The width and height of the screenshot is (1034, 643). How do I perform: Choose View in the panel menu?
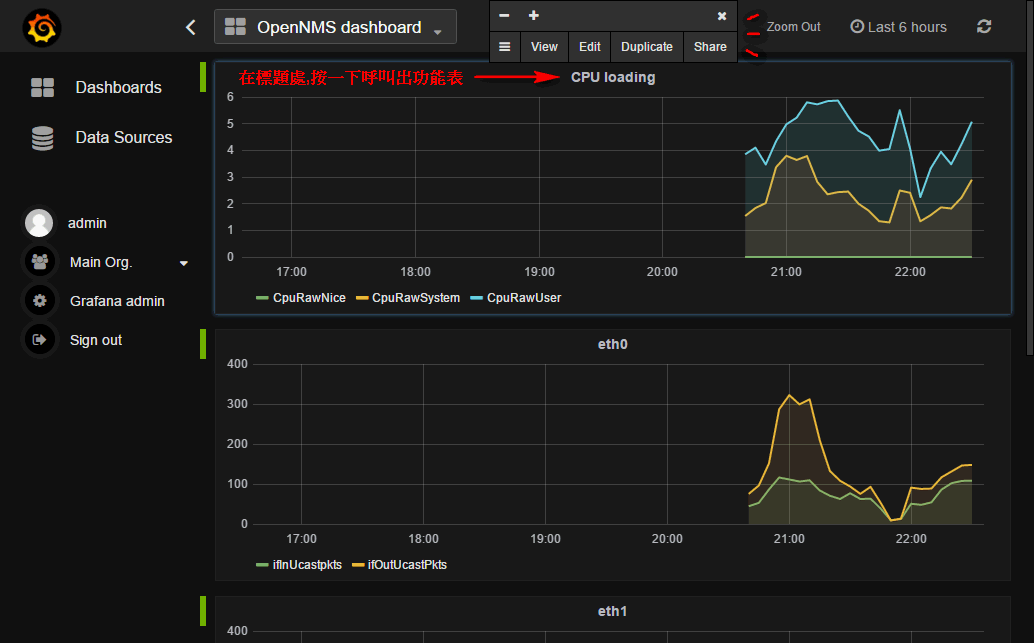click(544, 47)
